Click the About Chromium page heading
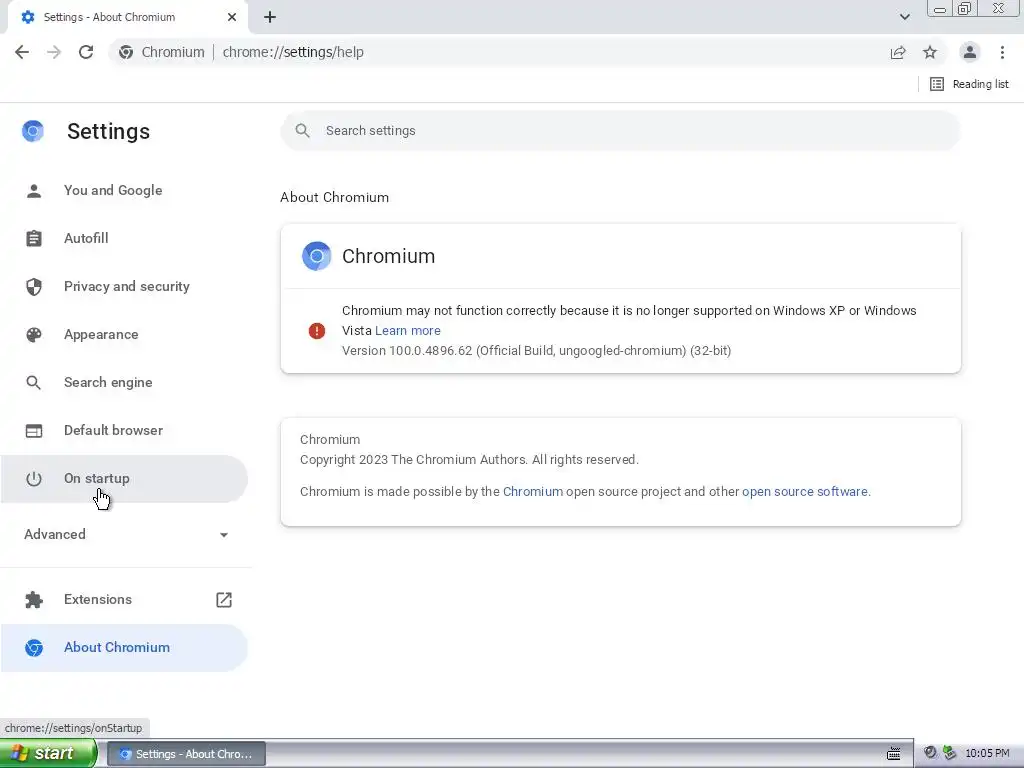 pyautogui.click(x=334, y=197)
